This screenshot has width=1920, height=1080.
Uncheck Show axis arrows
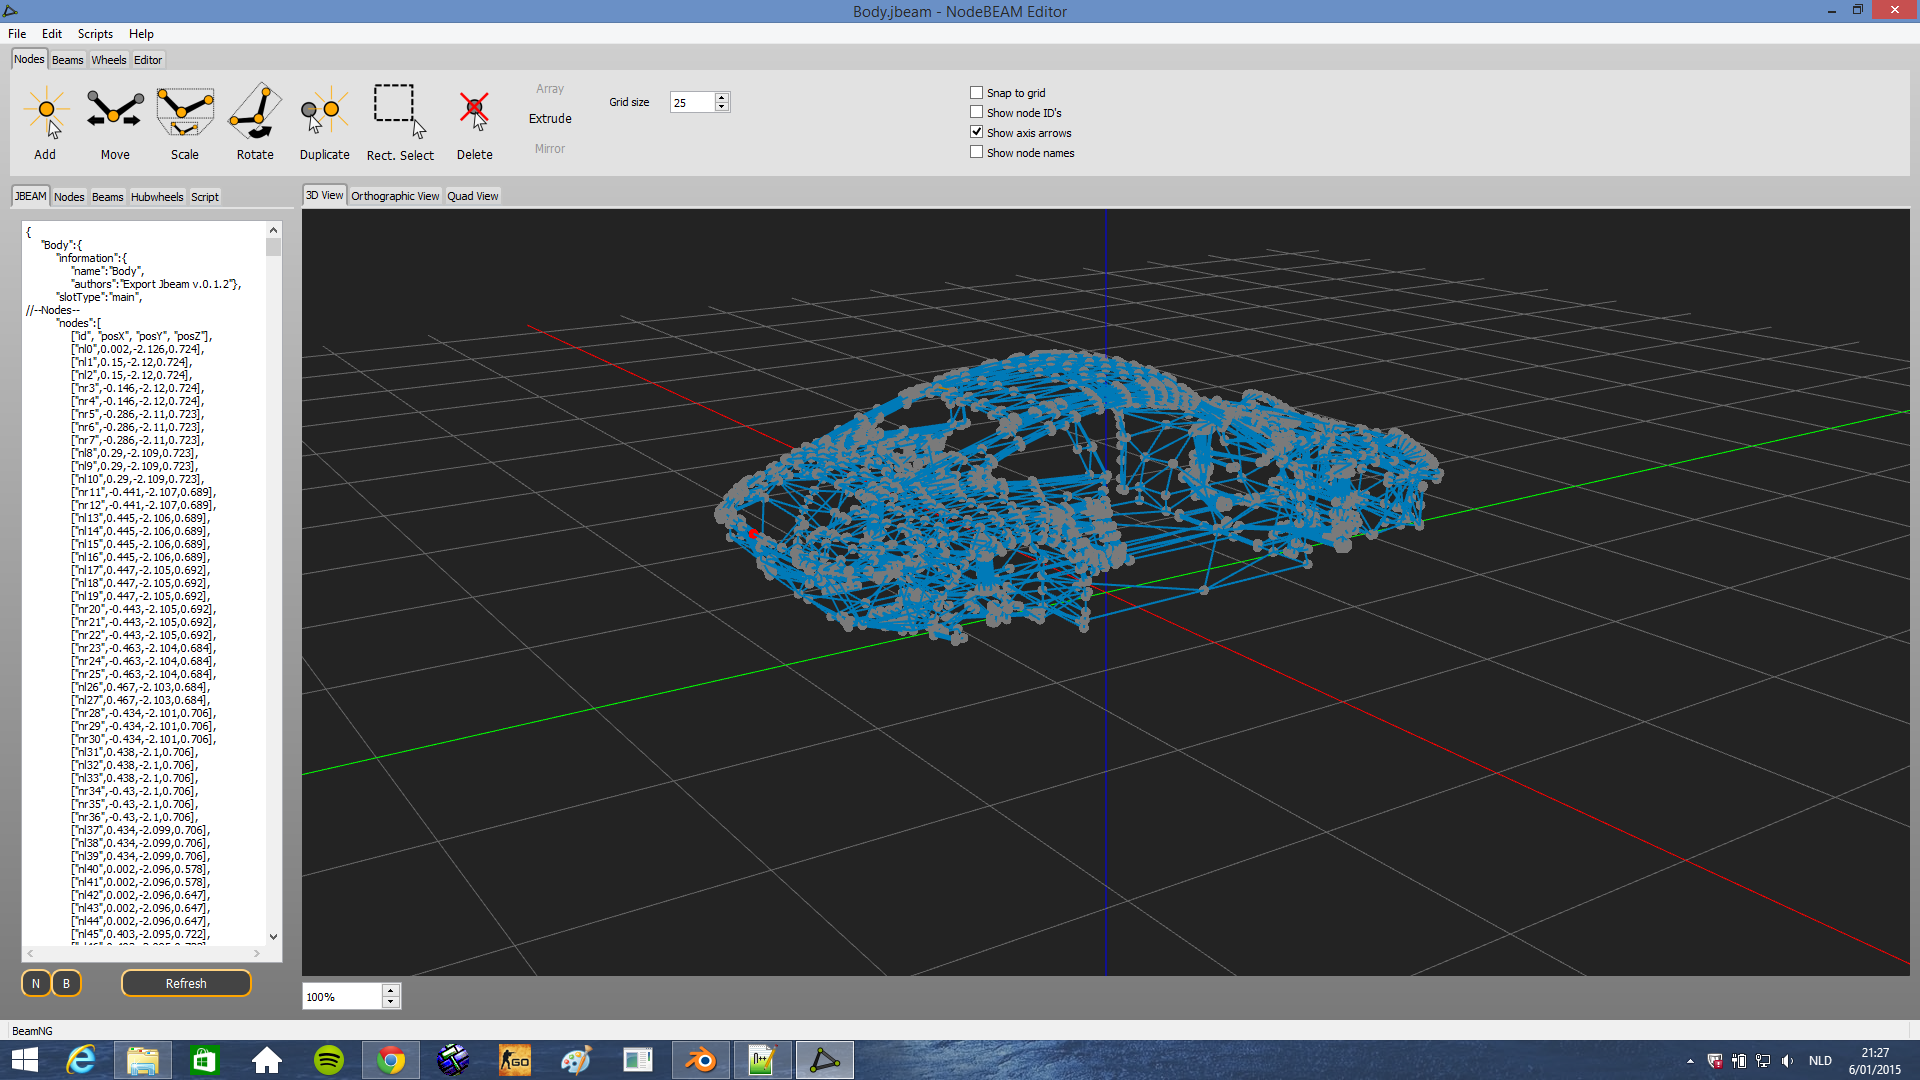tap(977, 133)
